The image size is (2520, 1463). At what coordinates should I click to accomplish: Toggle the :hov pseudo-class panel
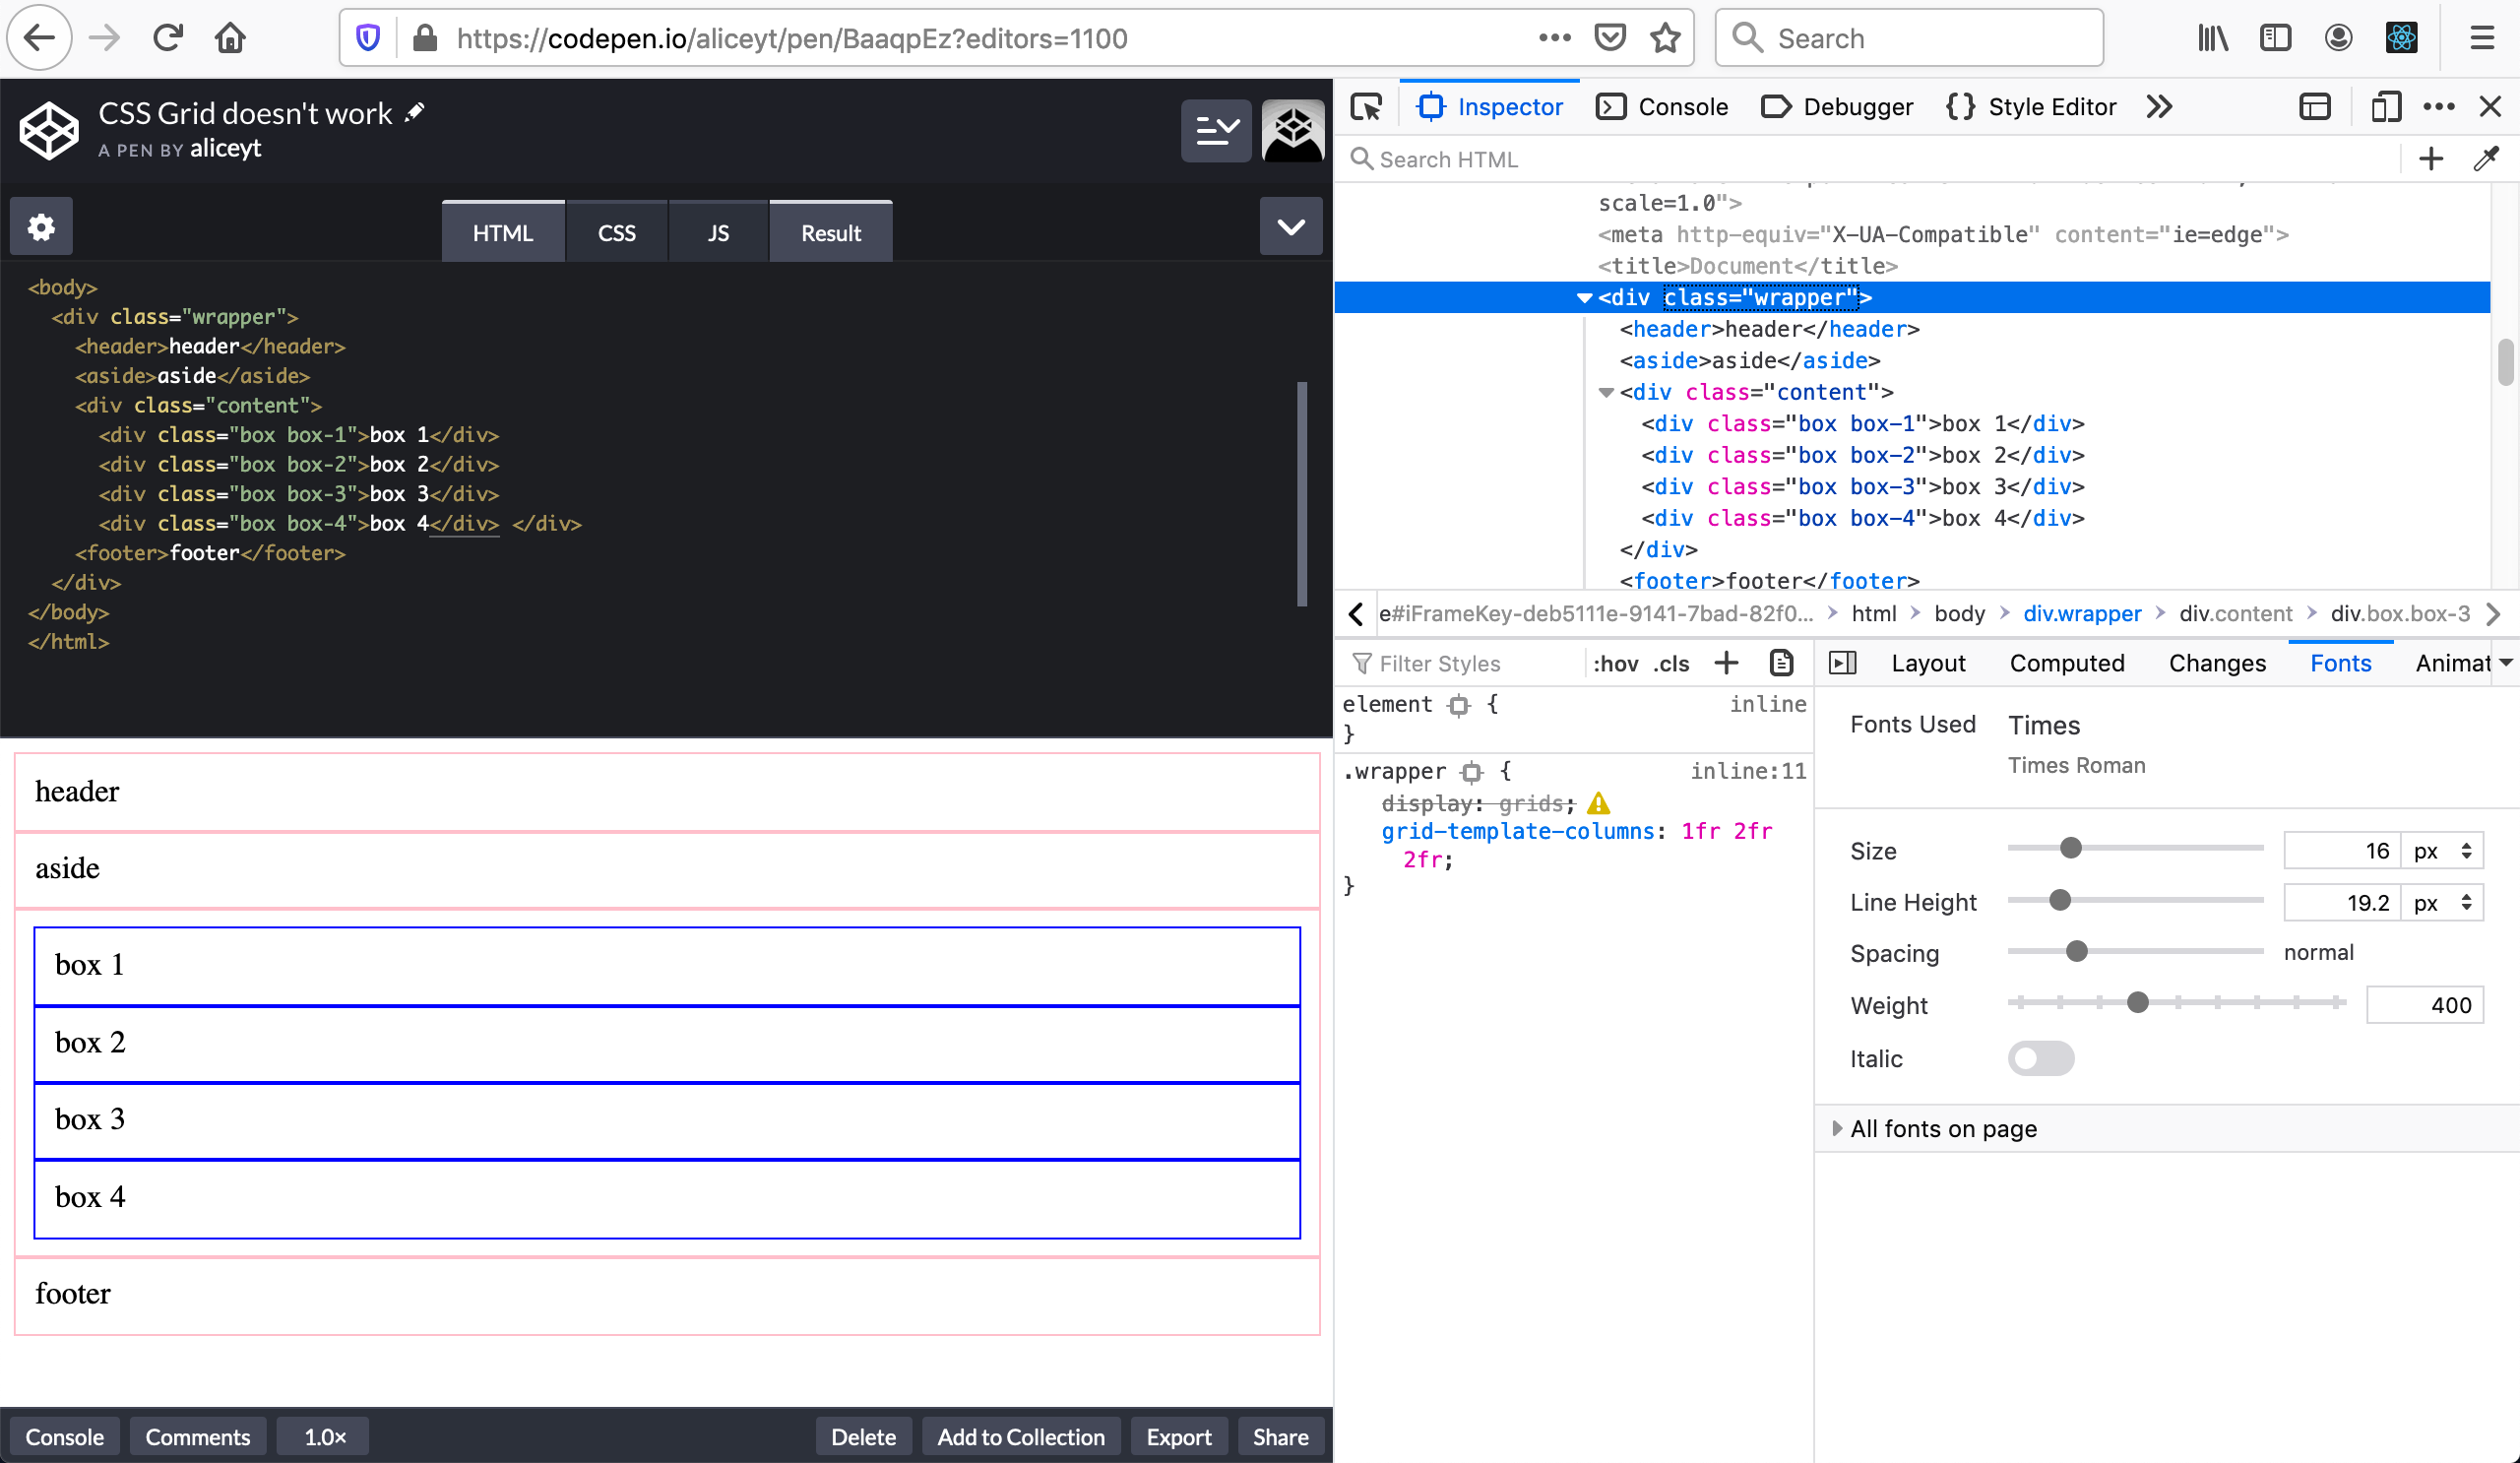(x=1615, y=663)
